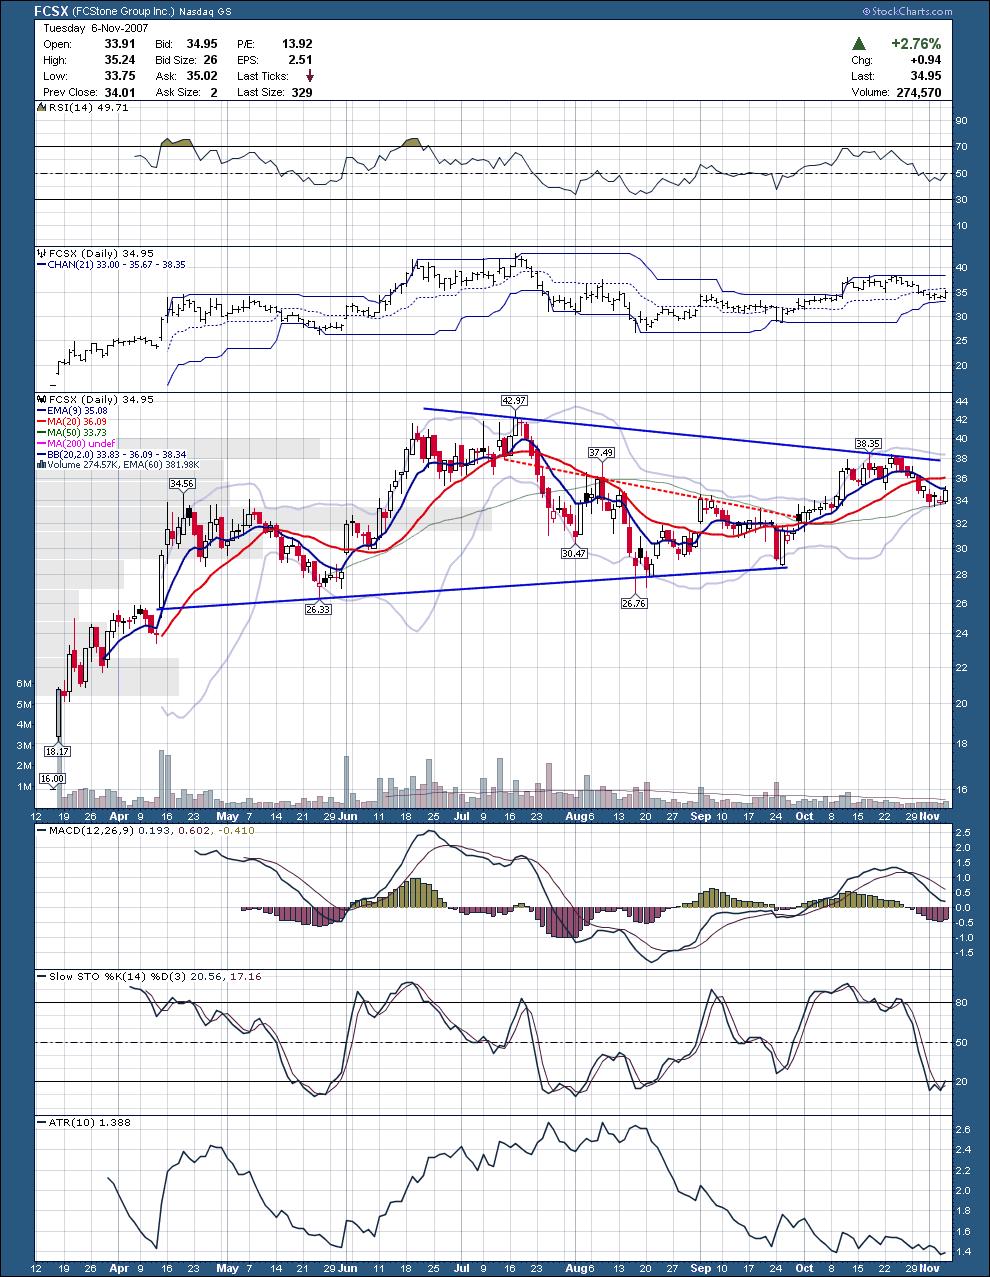Click the P/E value 13.92
This screenshot has height=1277, width=990.
[x=297, y=45]
